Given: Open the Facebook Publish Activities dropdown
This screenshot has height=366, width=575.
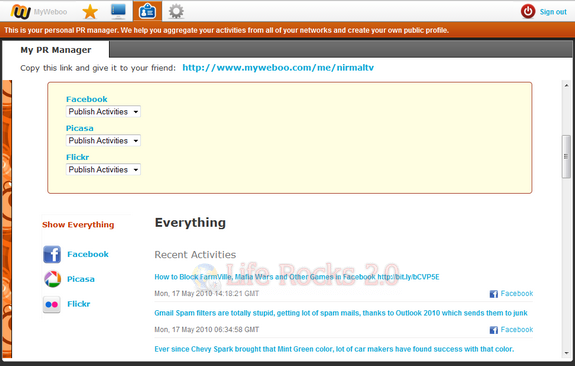Looking at the screenshot, I should [x=103, y=111].
